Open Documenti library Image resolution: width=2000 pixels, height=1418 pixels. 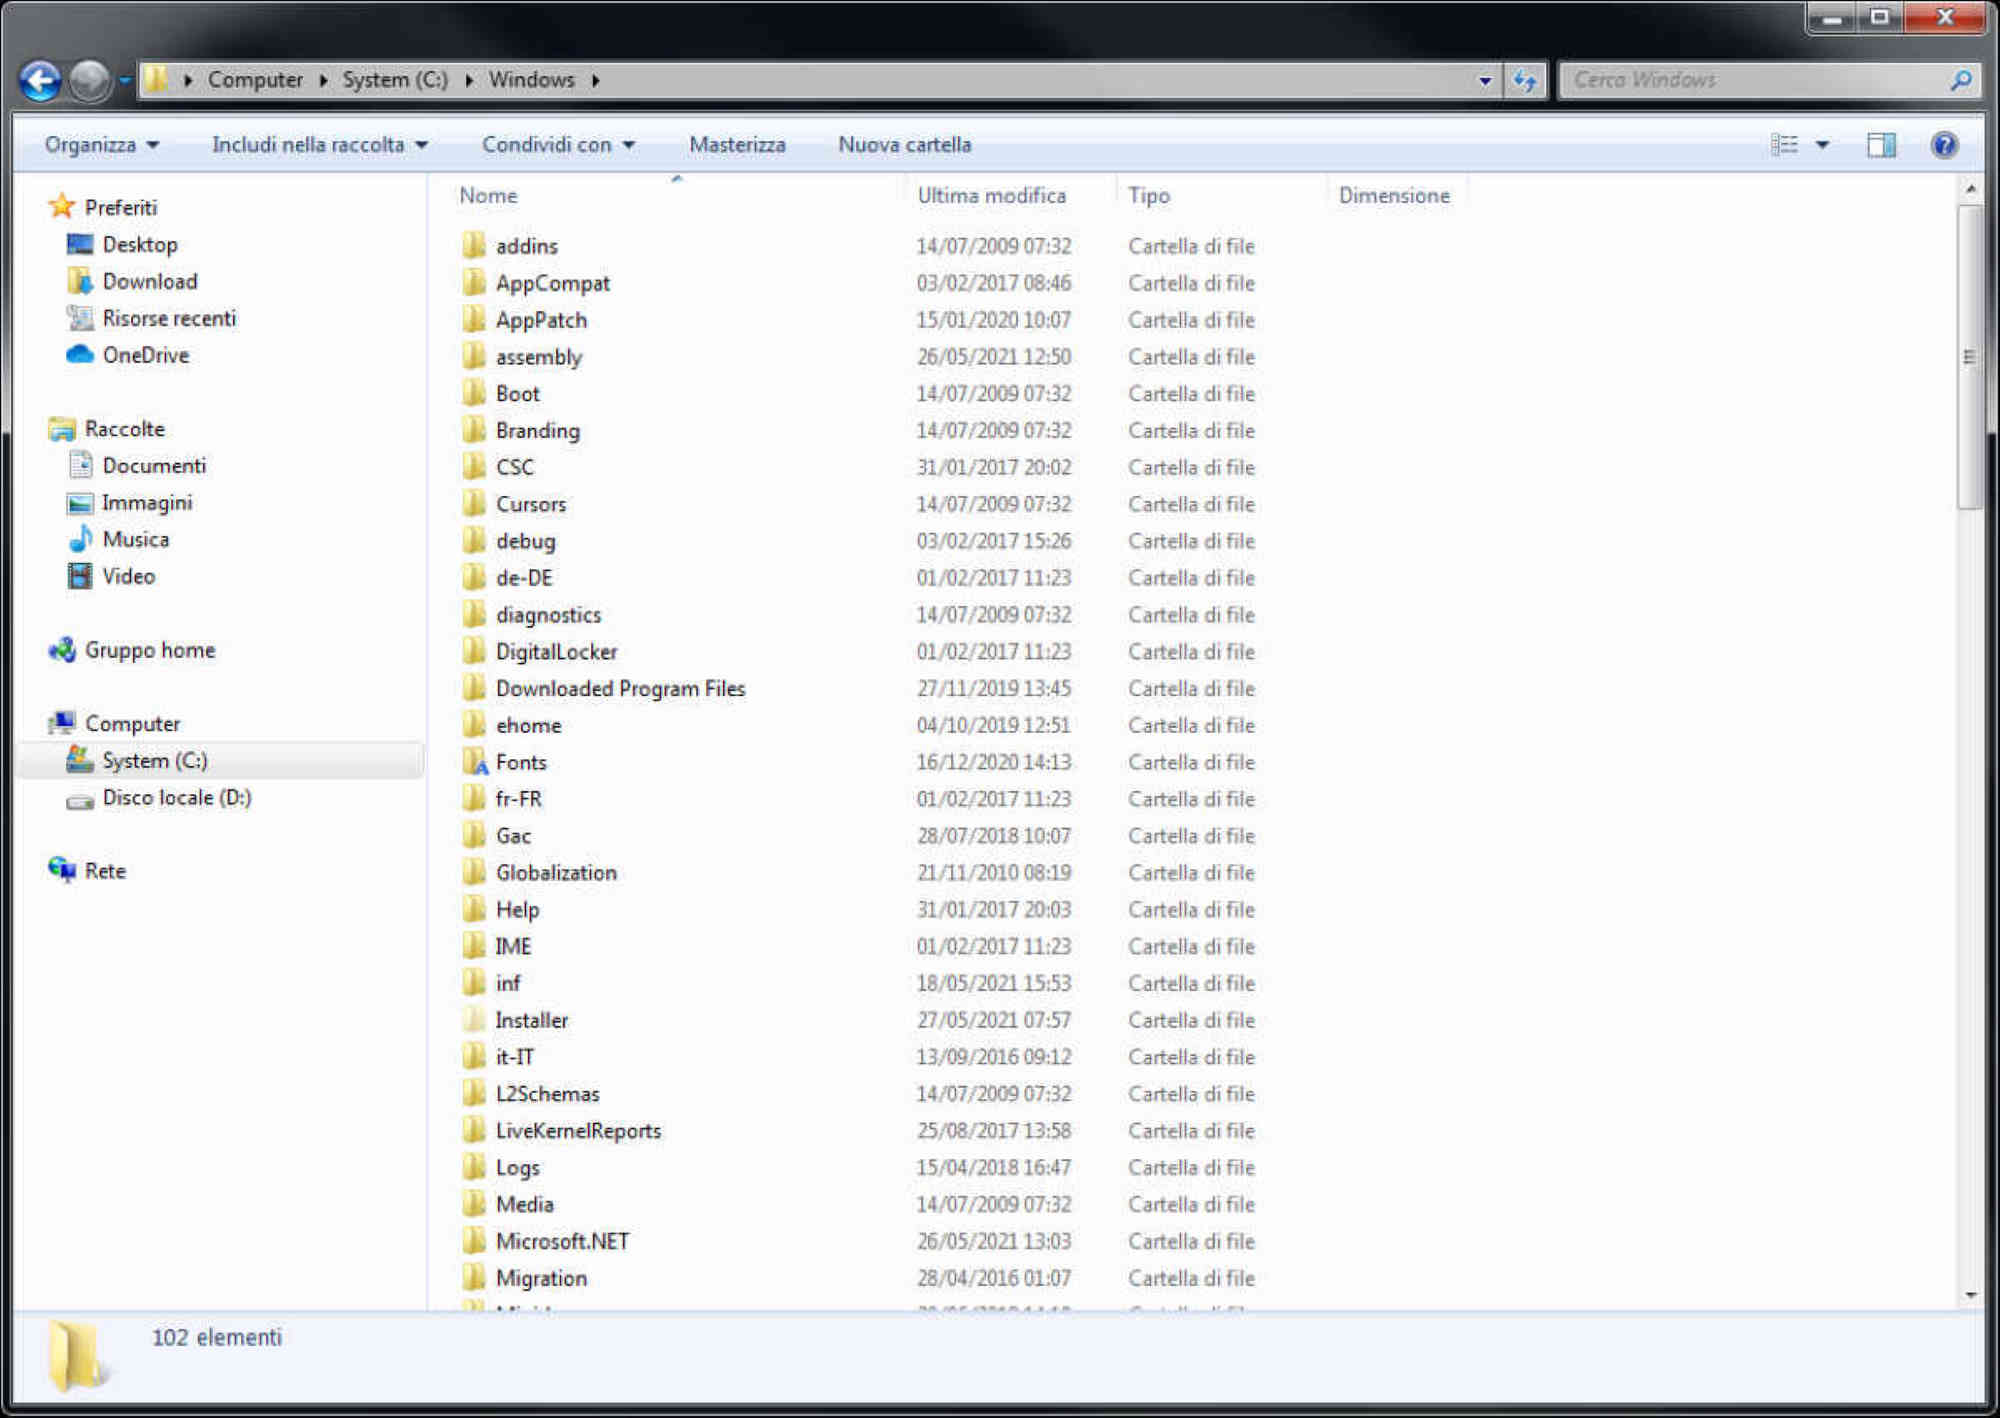(154, 466)
